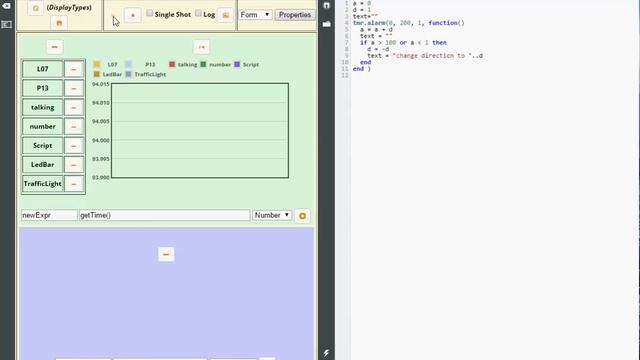This screenshot has height=360, width=640.
Task: Click the (DisplayTypes) label
Action: pos(69,7)
